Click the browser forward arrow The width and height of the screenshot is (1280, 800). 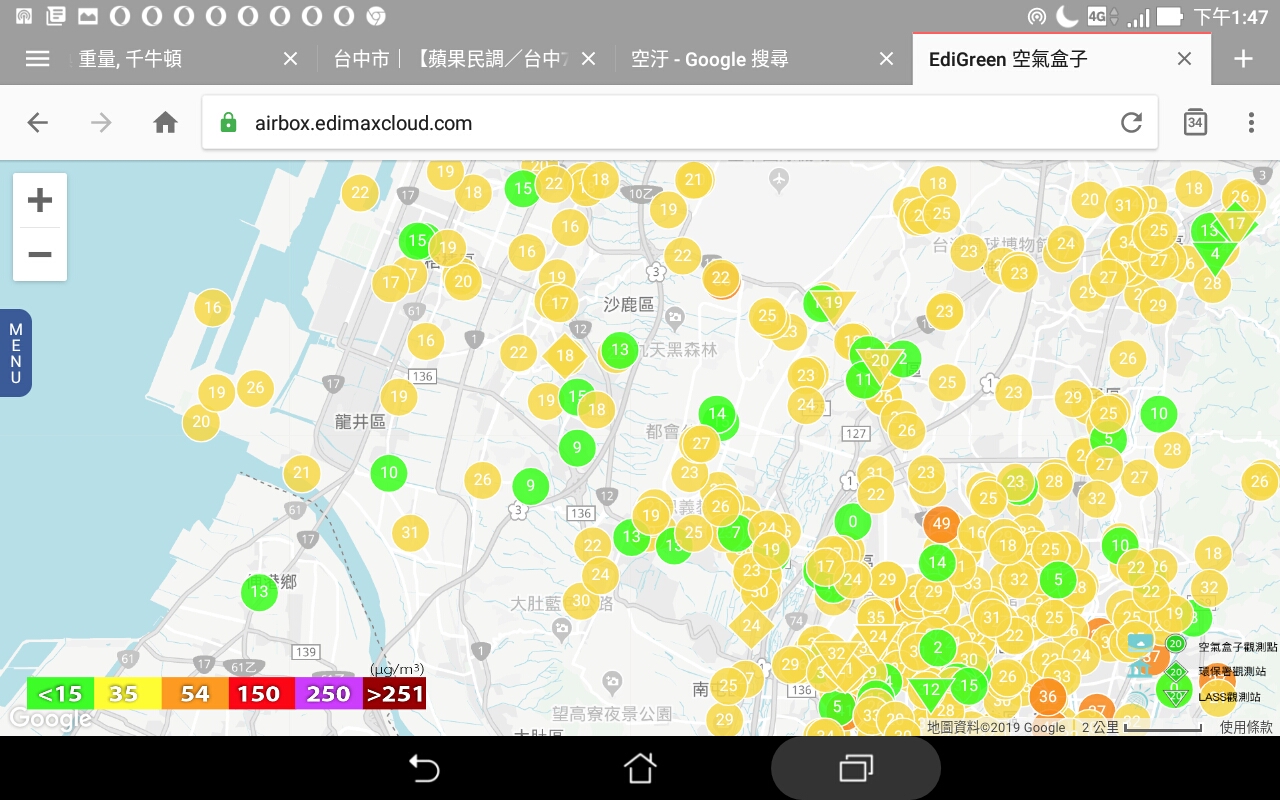point(101,123)
